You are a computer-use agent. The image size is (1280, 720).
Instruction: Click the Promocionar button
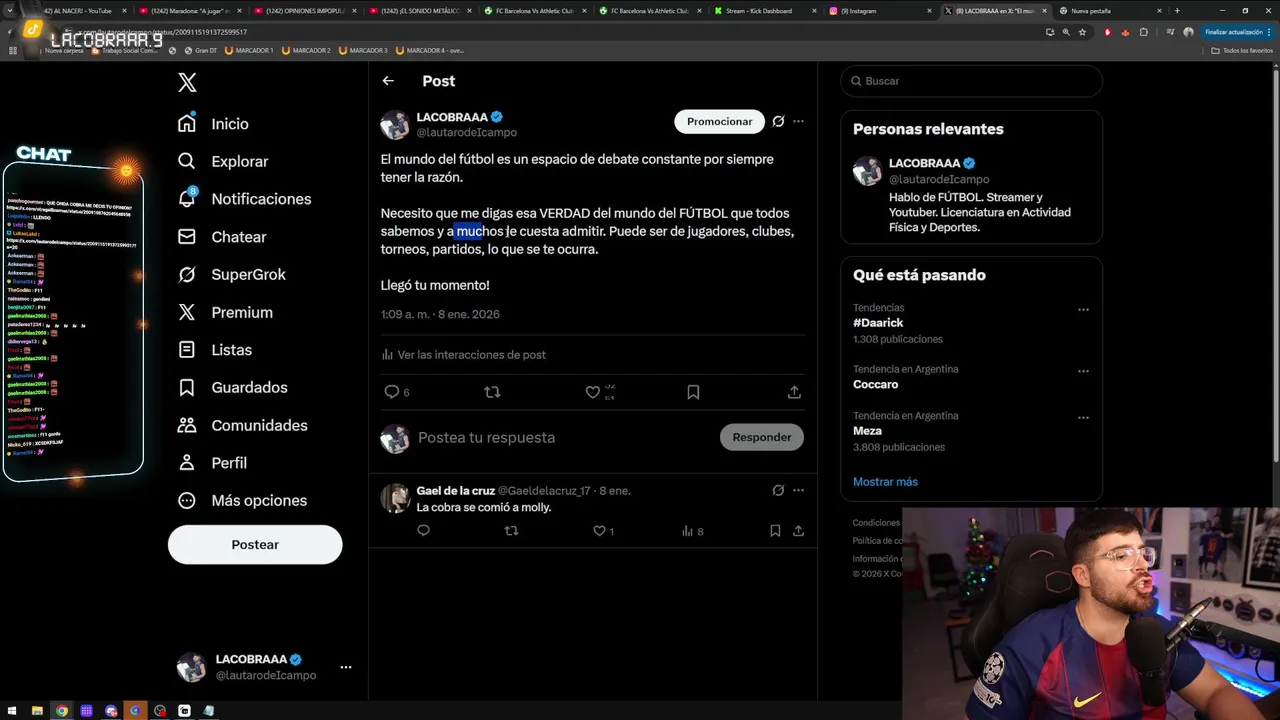[719, 121]
